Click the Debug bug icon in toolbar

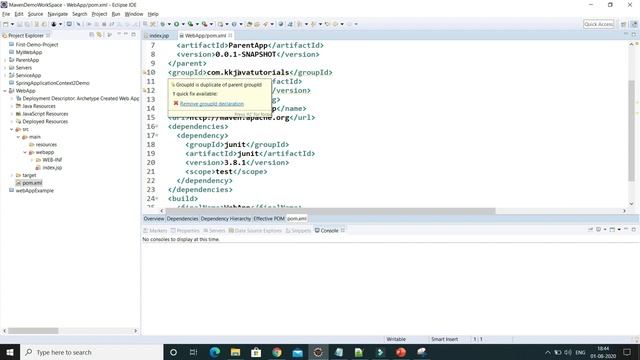tap(162, 24)
